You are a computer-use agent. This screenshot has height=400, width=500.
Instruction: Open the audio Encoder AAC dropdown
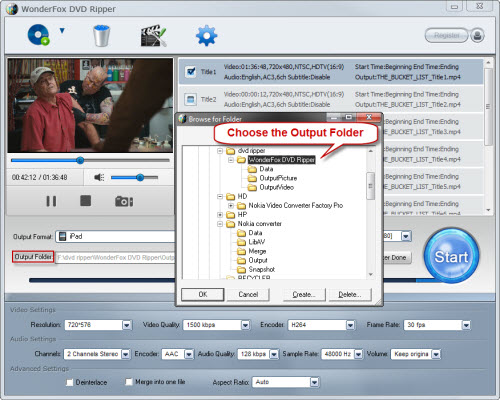(189, 354)
